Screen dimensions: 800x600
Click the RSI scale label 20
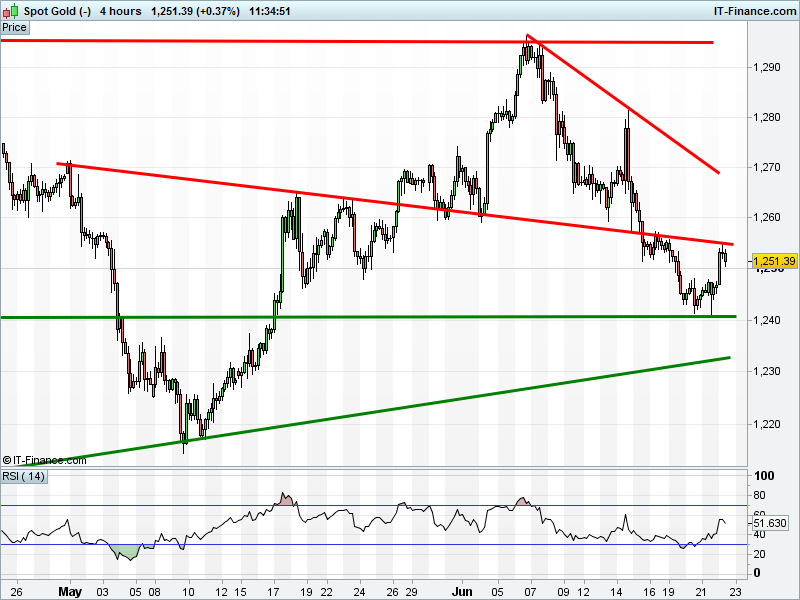(x=759, y=554)
